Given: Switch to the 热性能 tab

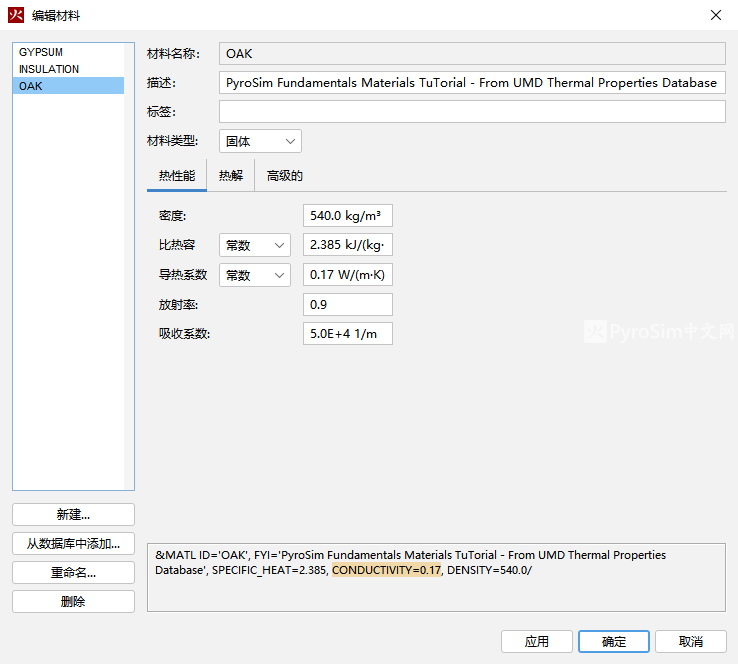Looking at the screenshot, I should pyautogui.click(x=176, y=176).
